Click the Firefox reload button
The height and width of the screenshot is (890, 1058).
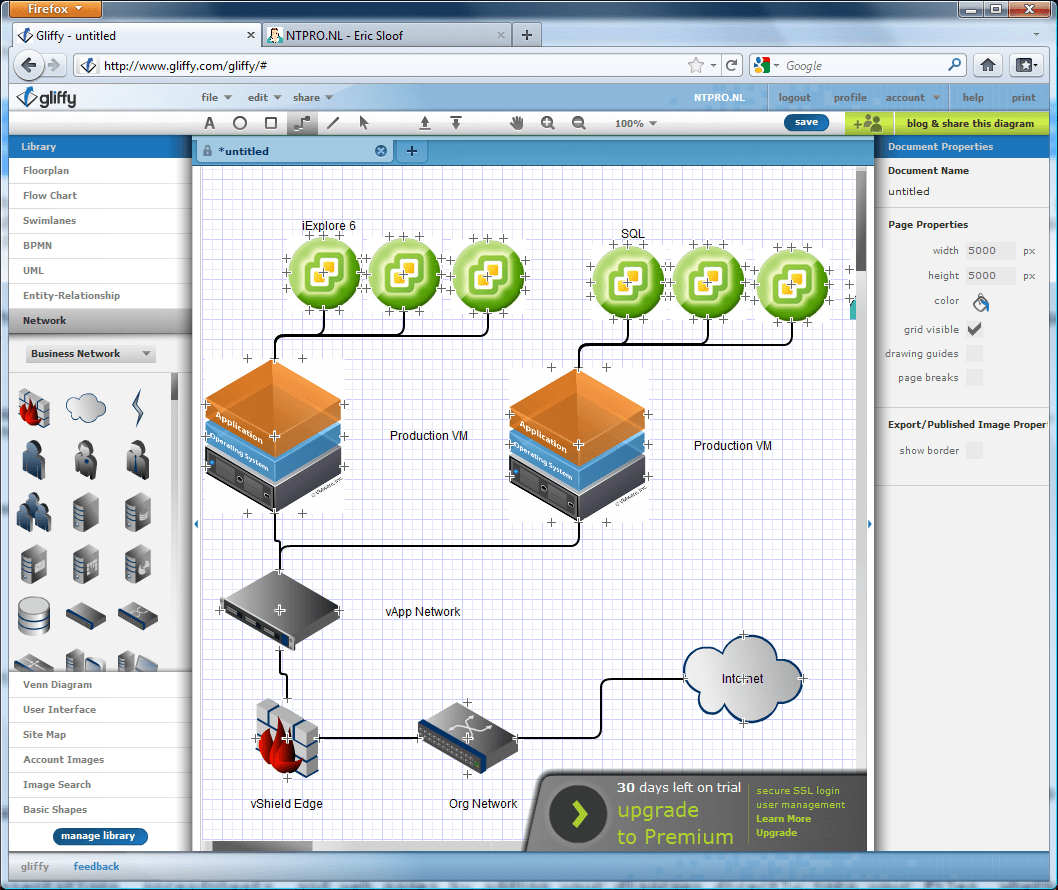[x=731, y=65]
